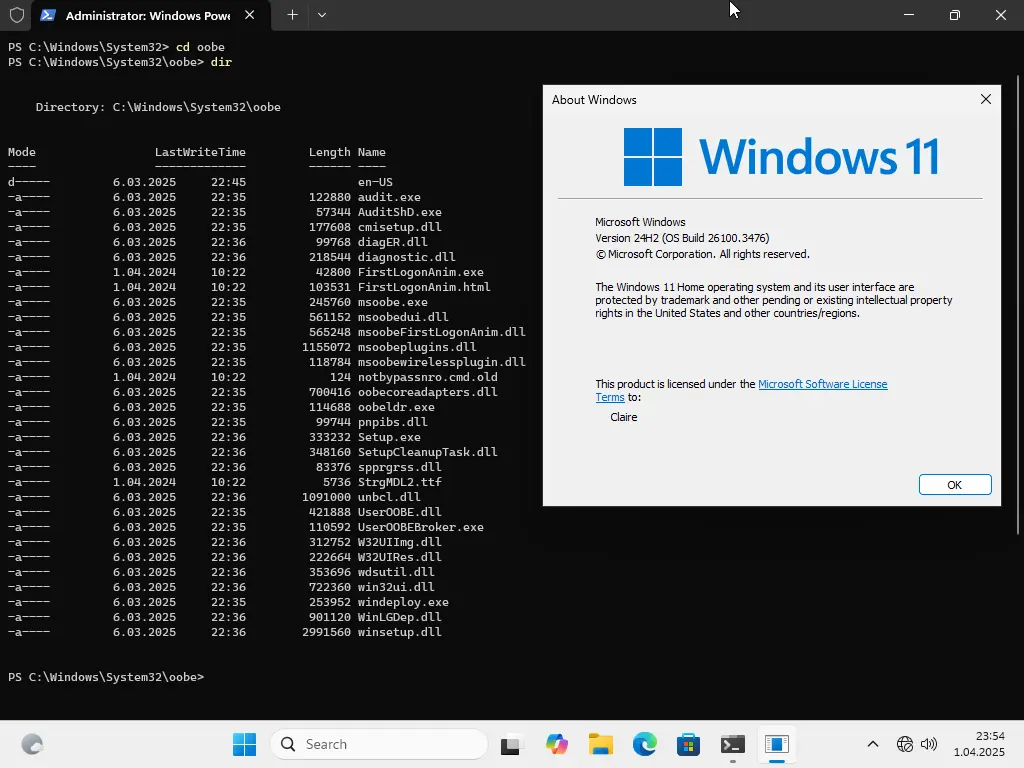
Task: Open the Windows Start menu
Action: tap(244, 744)
